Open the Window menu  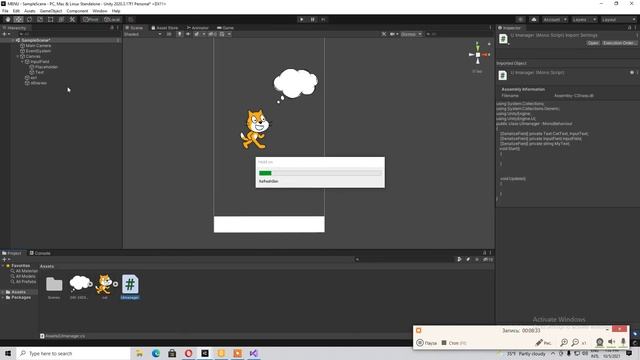[x=100, y=11]
